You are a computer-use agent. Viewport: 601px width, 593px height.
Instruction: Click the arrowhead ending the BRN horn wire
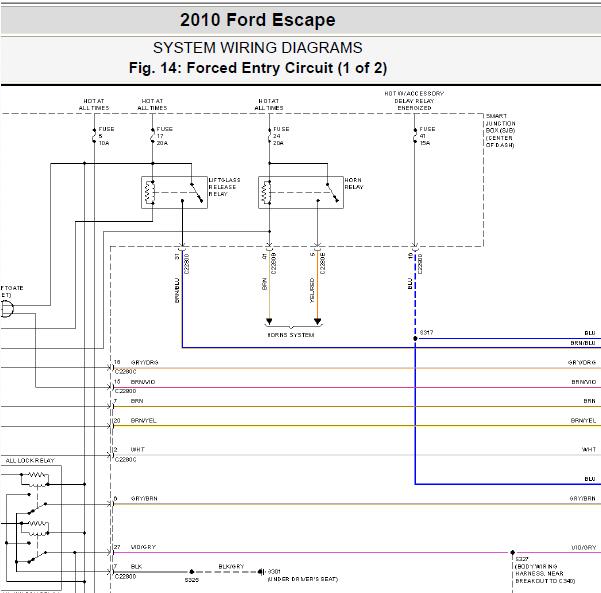269,321
